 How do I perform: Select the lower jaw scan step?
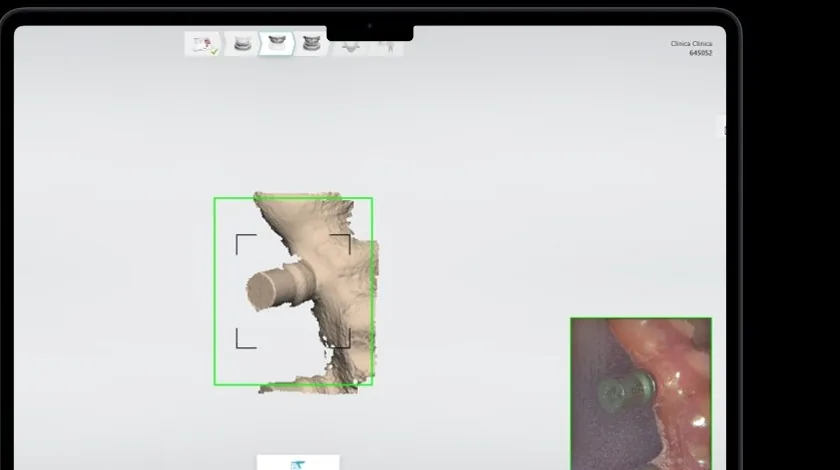click(x=242, y=44)
